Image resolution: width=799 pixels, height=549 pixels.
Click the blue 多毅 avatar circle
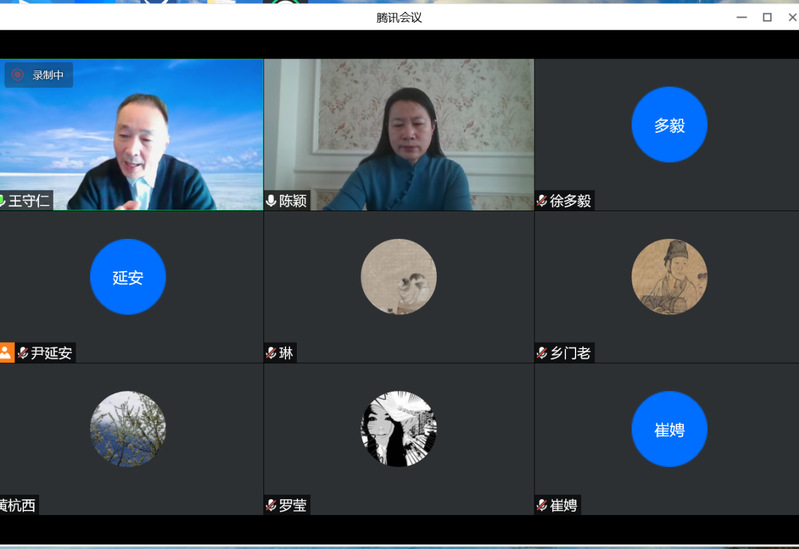point(669,124)
